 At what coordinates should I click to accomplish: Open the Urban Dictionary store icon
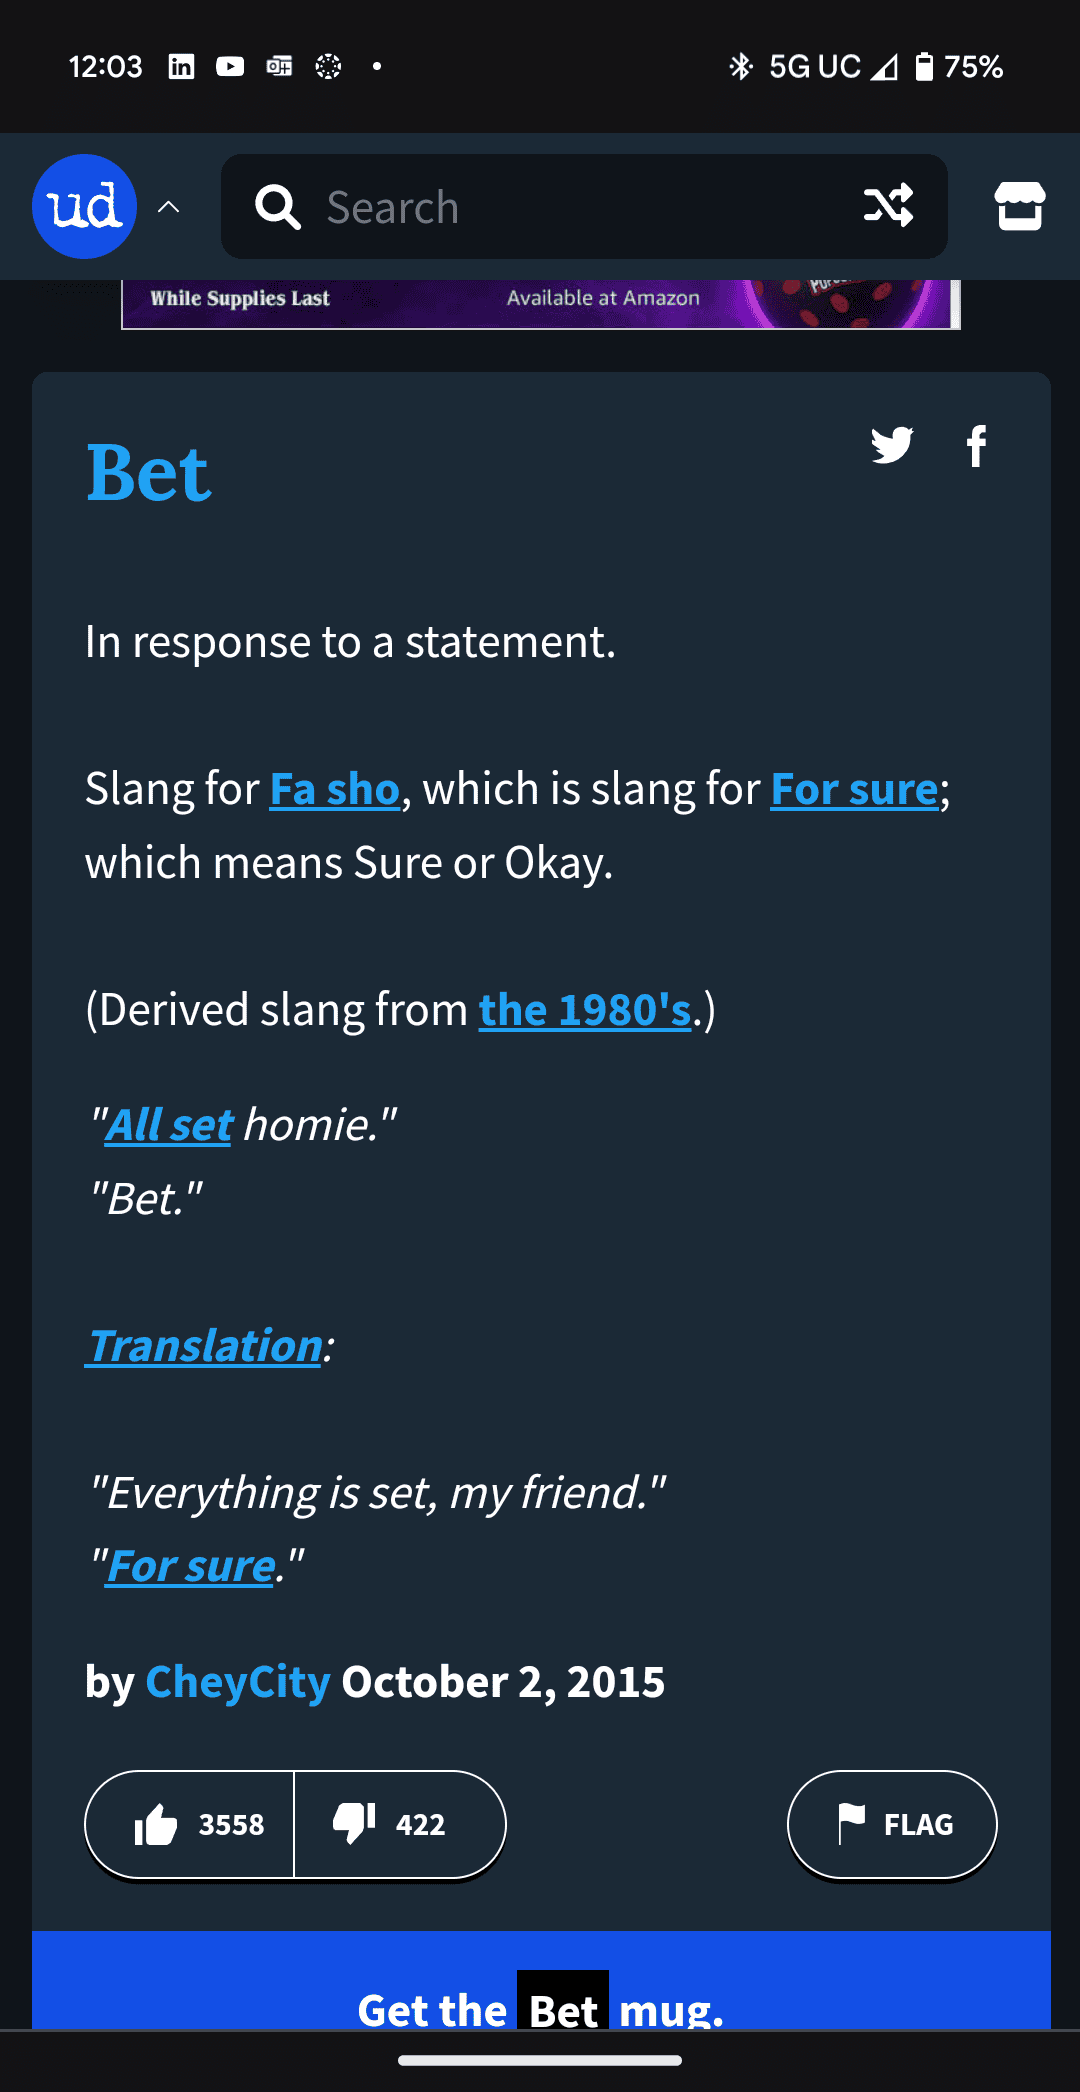click(x=1019, y=207)
